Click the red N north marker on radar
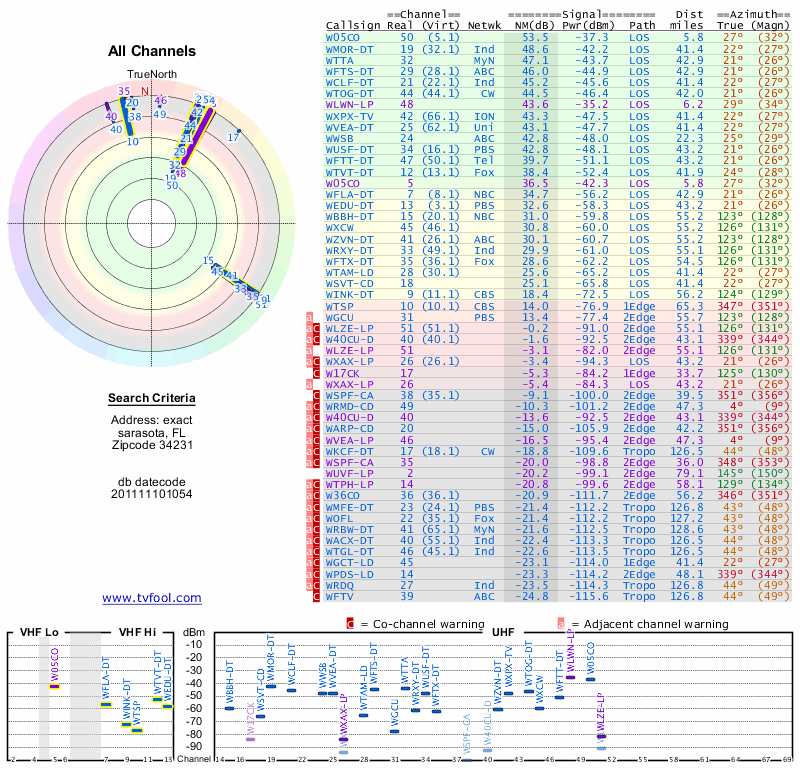 click(x=145, y=91)
